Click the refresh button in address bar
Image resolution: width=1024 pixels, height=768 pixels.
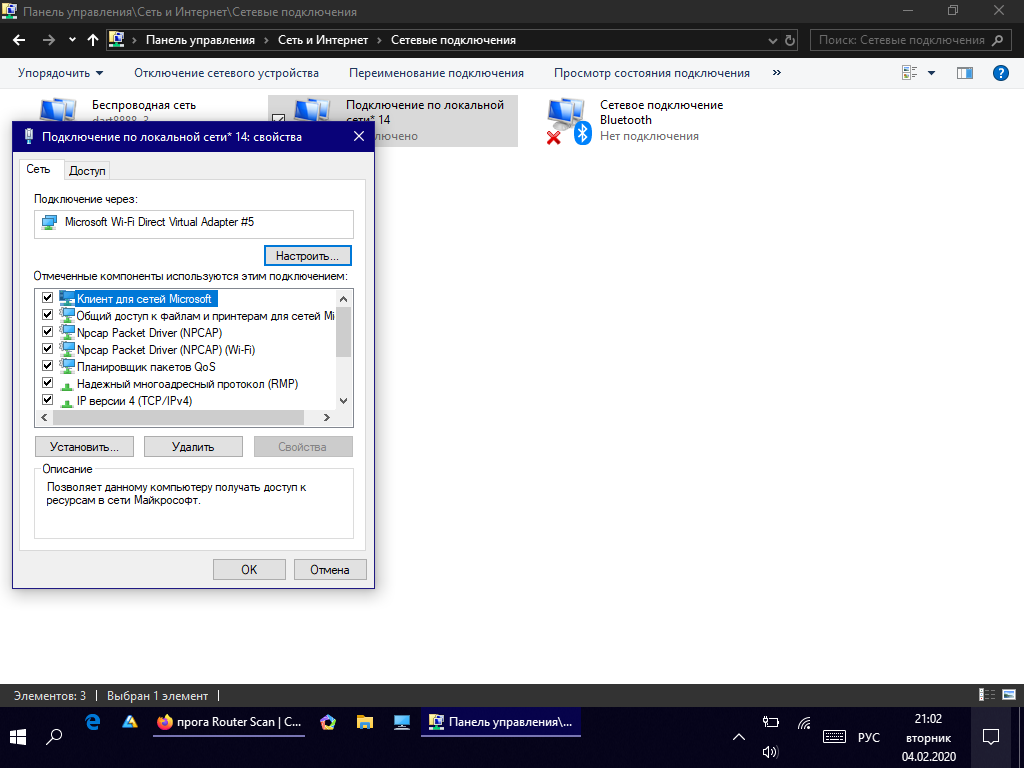coord(791,40)
